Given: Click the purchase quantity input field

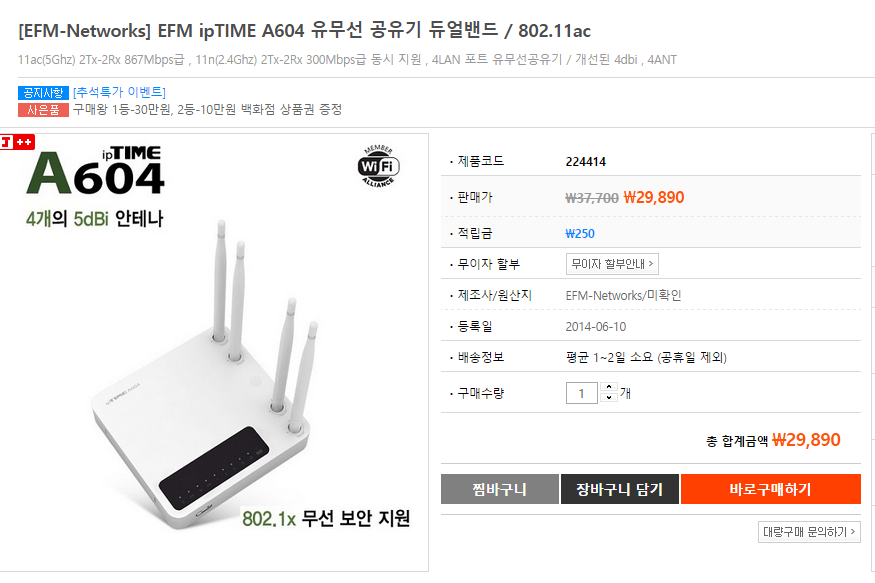Looking at the screenshot, I should click(581, 393).
